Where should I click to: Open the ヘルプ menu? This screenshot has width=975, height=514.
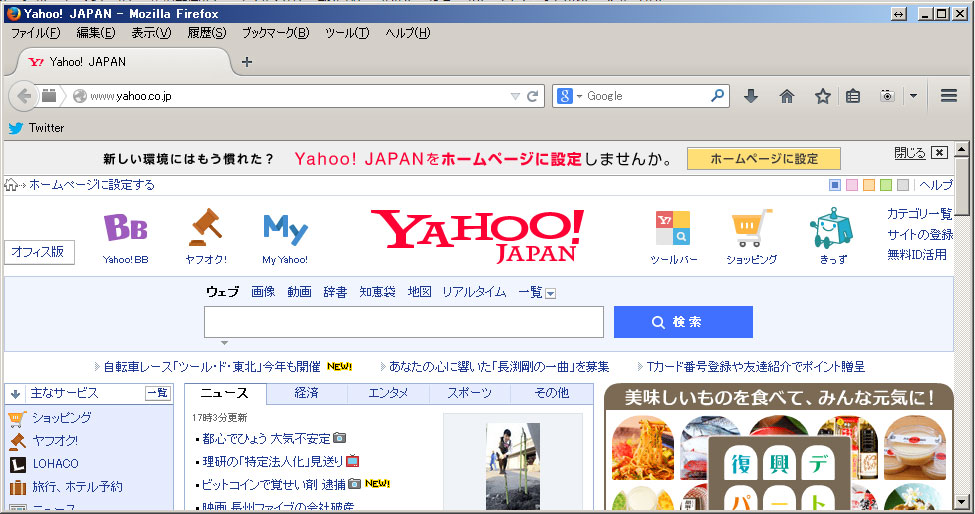coord(407,33)
